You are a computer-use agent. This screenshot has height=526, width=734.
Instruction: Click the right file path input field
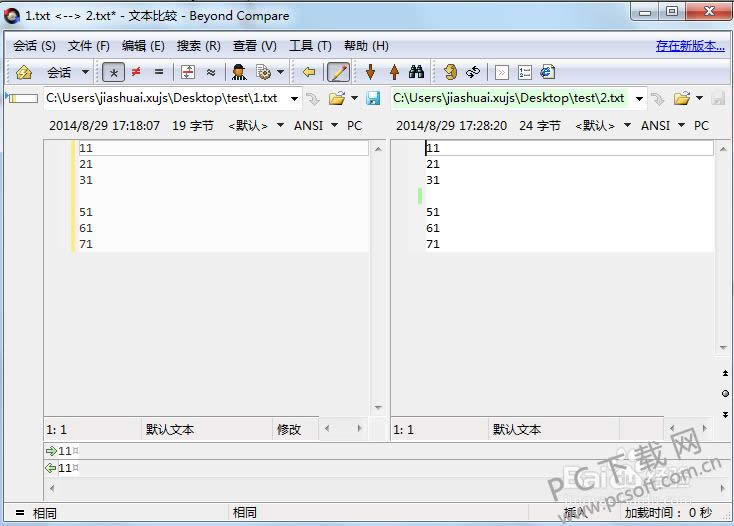point(508,98)
